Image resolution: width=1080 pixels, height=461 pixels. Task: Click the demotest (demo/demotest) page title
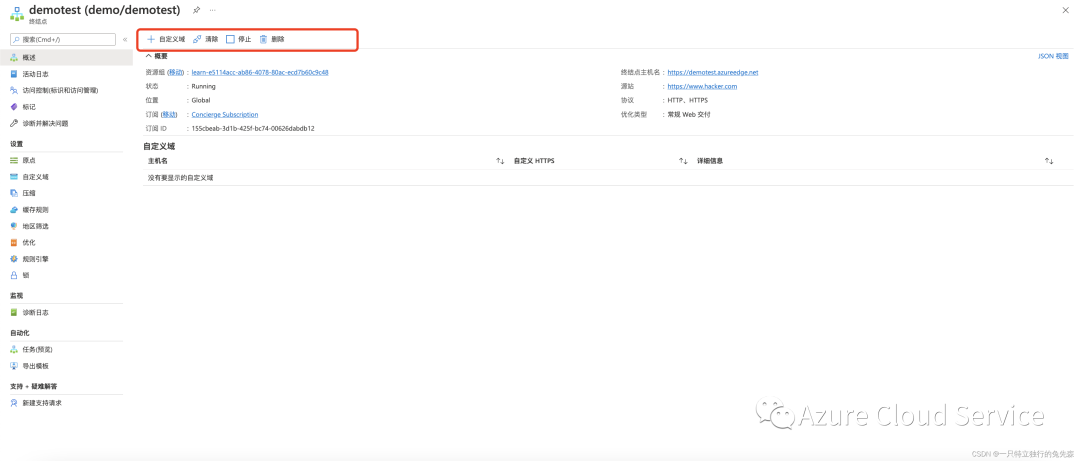point(105,10)
